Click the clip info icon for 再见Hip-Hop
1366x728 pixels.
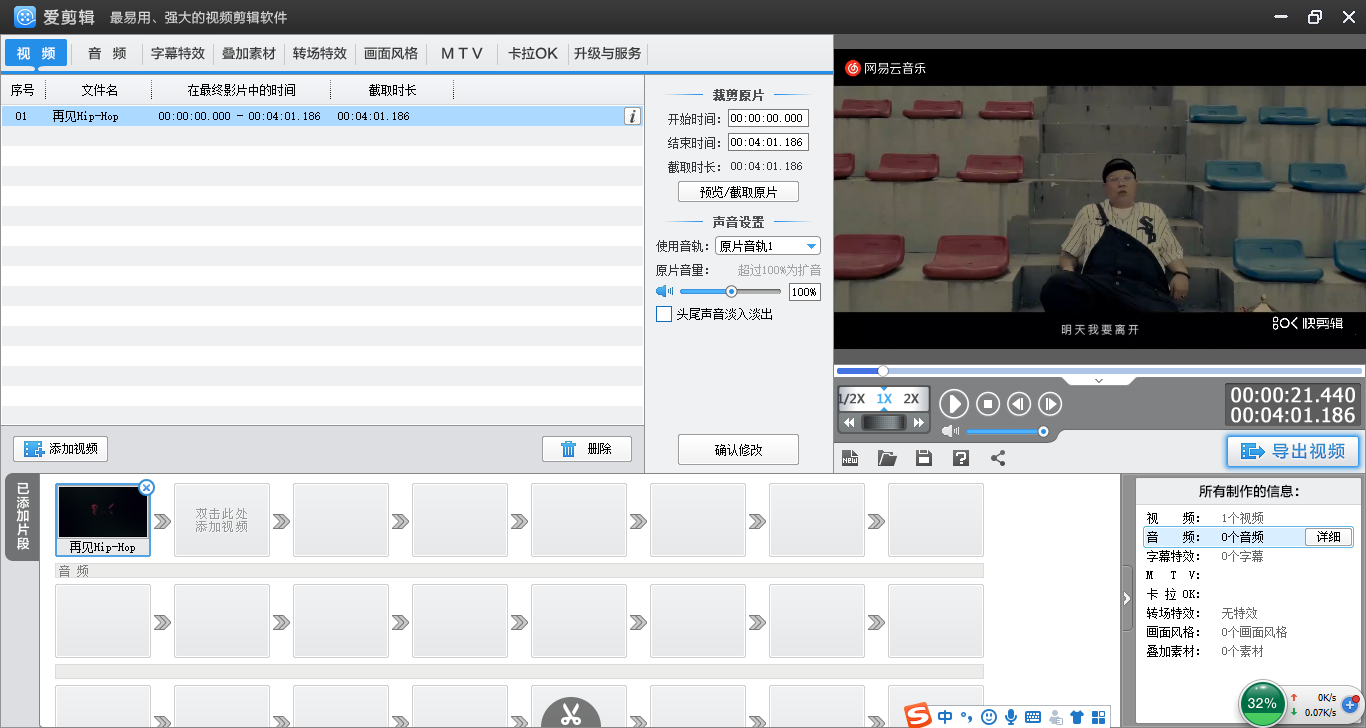click(x=632, y=116)
